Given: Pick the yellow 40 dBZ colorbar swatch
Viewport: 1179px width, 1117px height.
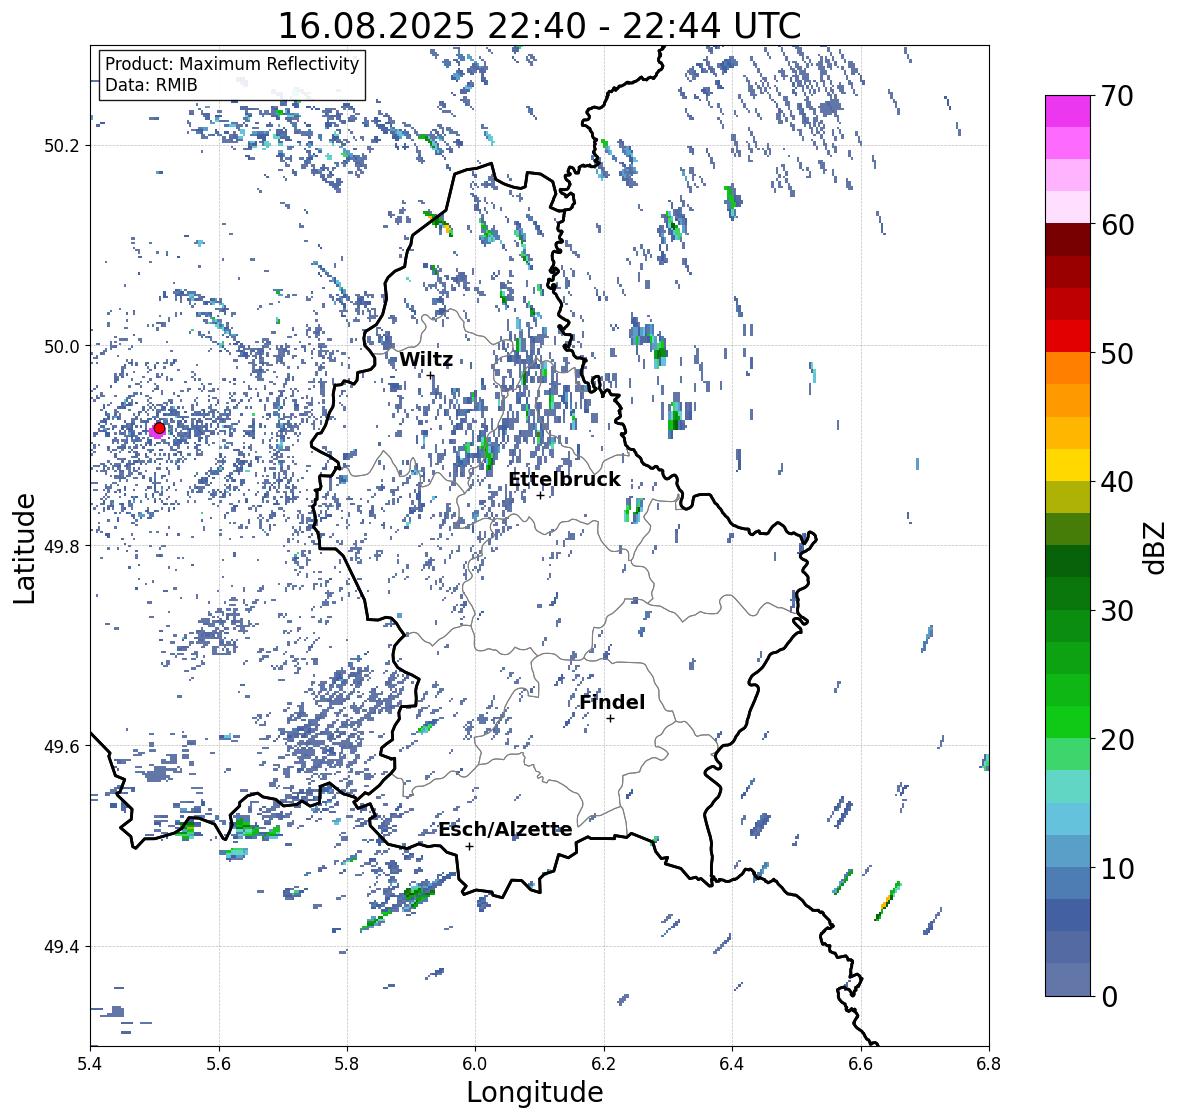Looking at the screenshot, I should pyautogui.click(x=1068, y=465).
